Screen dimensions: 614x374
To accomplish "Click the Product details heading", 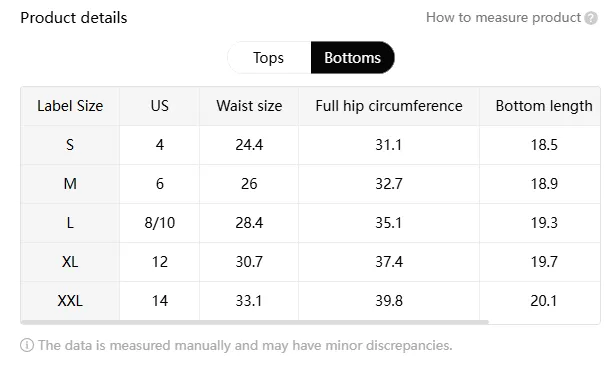I will [x=74, y=18].
